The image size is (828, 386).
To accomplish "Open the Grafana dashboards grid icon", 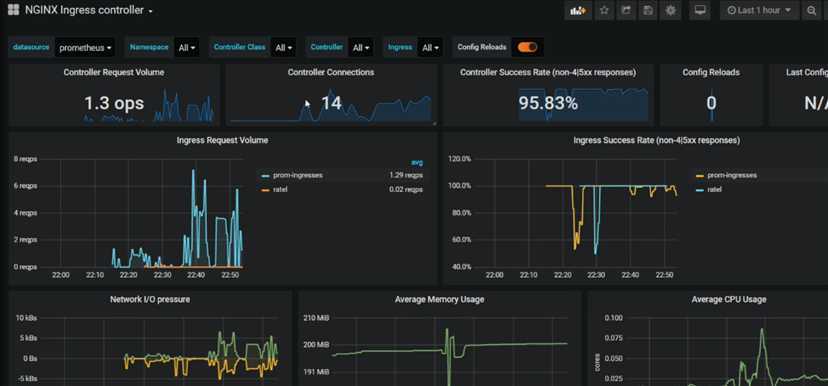I will point(13,10).
